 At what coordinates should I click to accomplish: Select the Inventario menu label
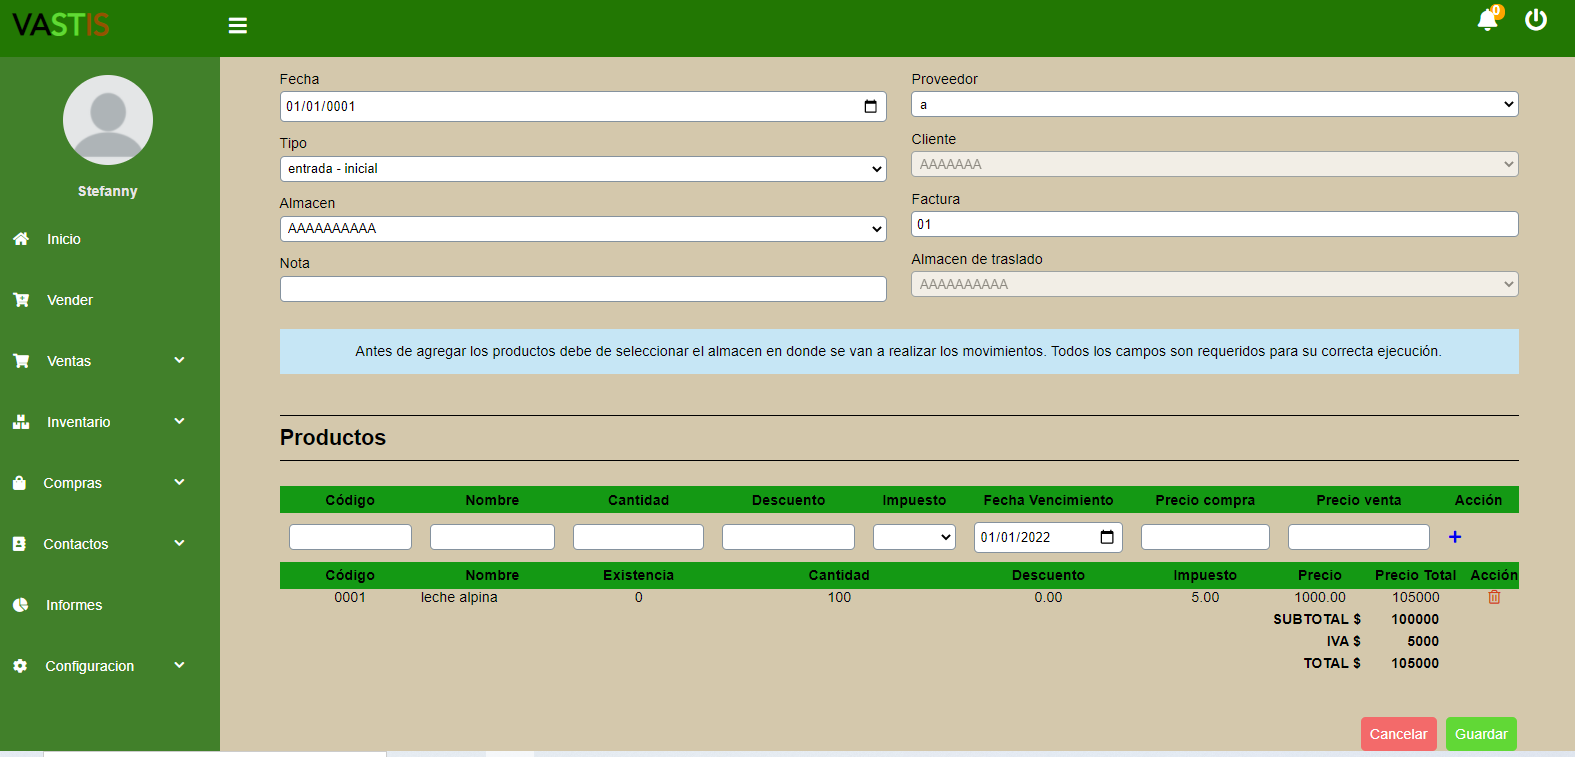(79, 422)
